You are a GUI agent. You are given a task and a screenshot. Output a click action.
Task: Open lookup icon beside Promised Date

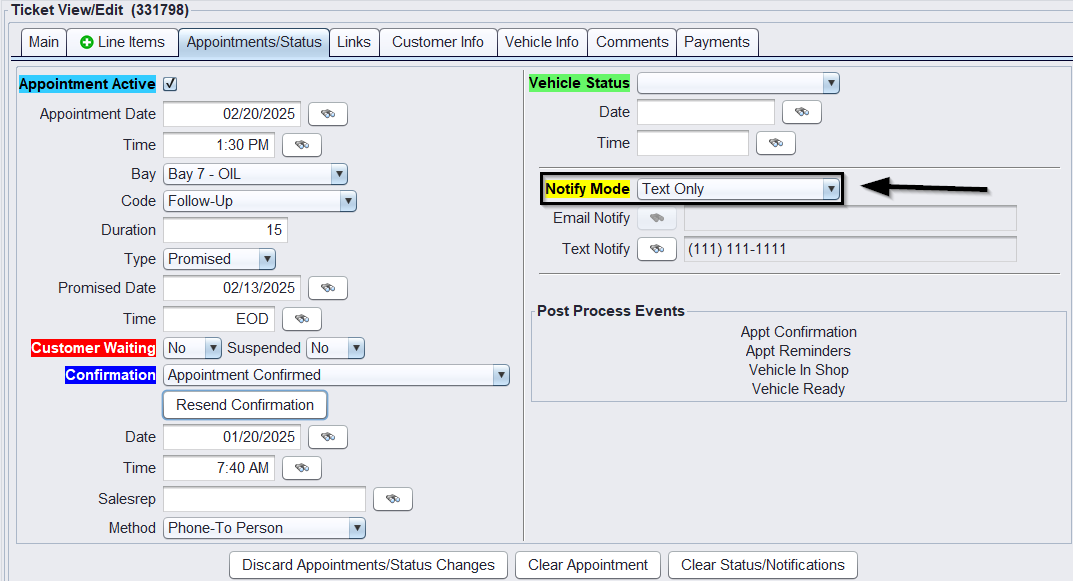coord(327,288)
